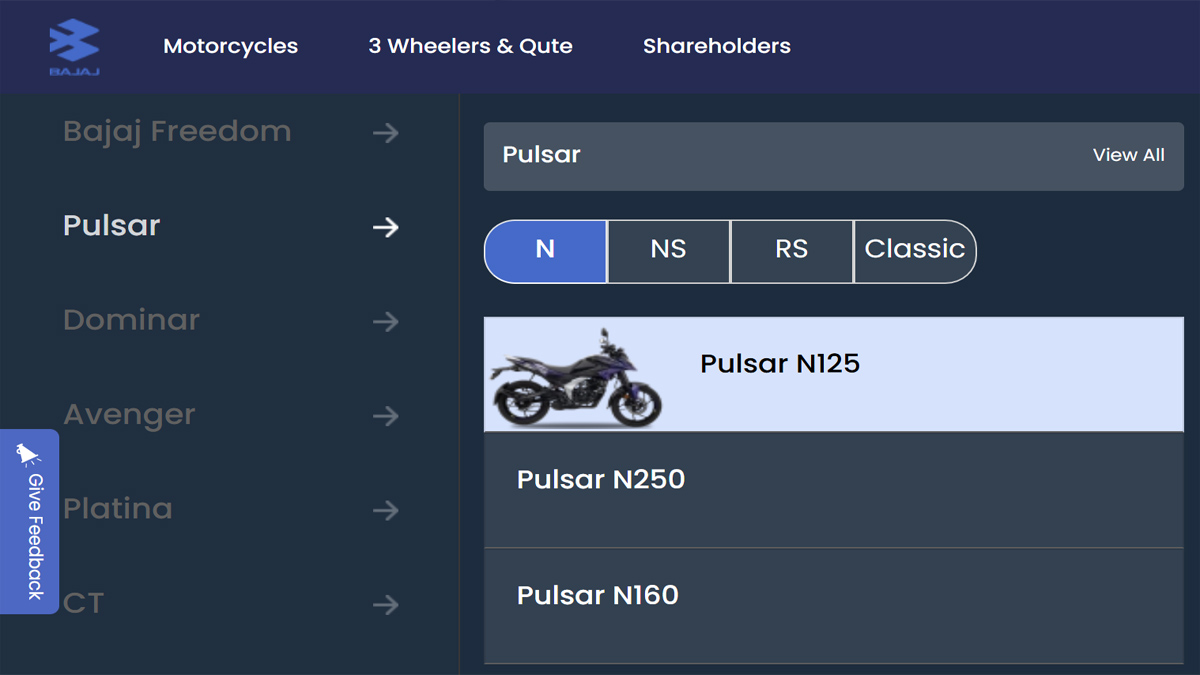Select the Classic series pill
Screen dimensions: 1200x675
(915, 251)
